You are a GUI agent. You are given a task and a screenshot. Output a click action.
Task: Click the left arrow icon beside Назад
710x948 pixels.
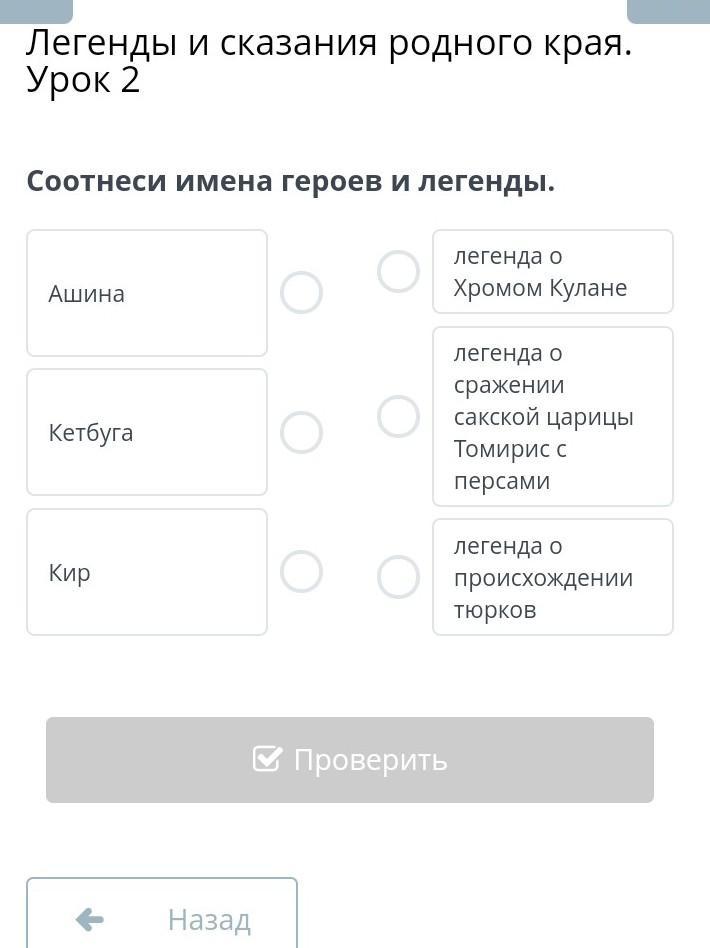click(x=90, y=919)
